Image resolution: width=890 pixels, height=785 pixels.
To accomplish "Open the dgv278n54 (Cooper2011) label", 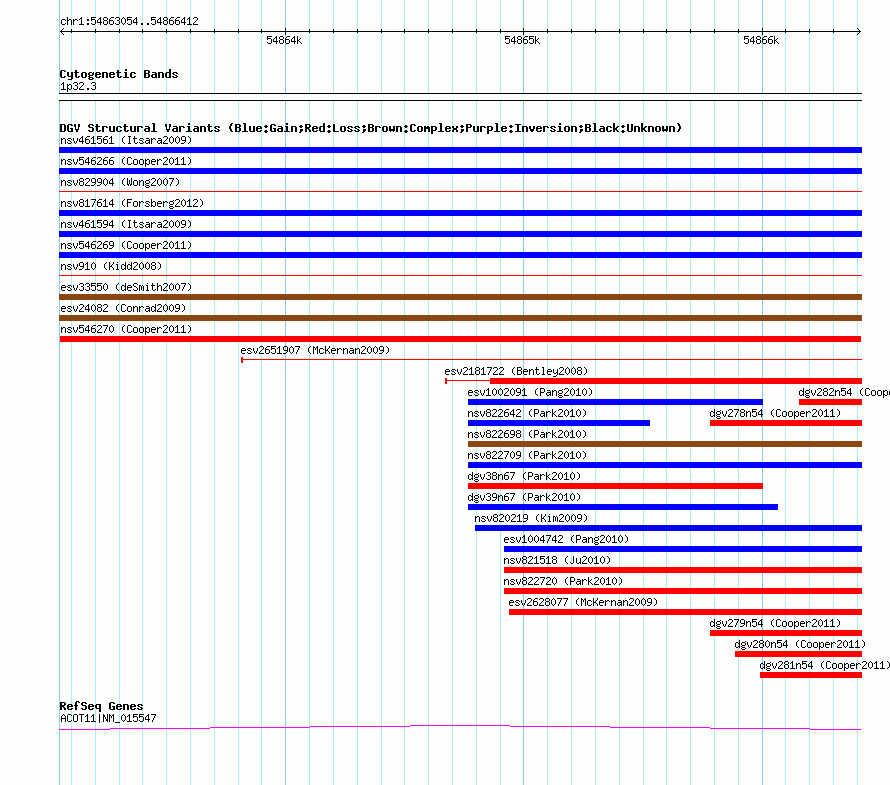I will coord(775,413).
